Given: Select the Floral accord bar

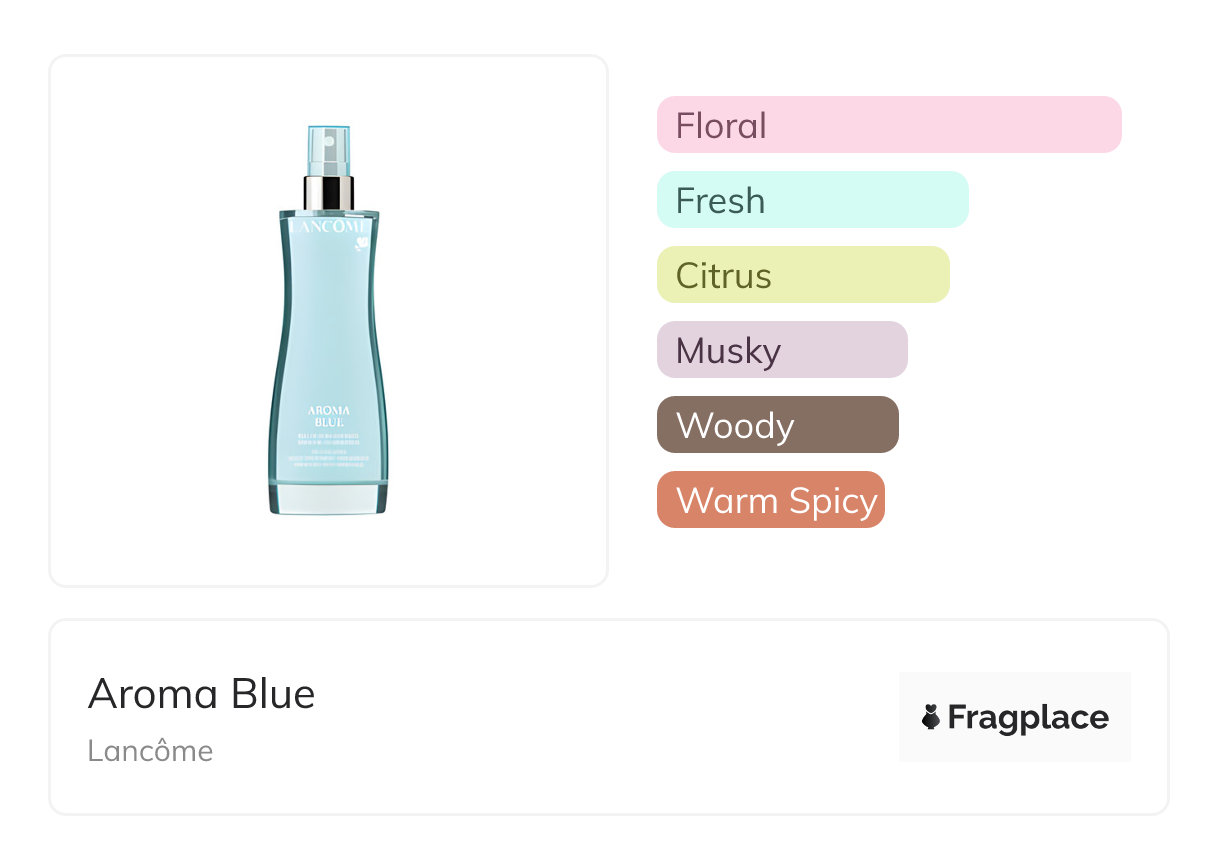Looking at the screenshot, I should [888, 125].
